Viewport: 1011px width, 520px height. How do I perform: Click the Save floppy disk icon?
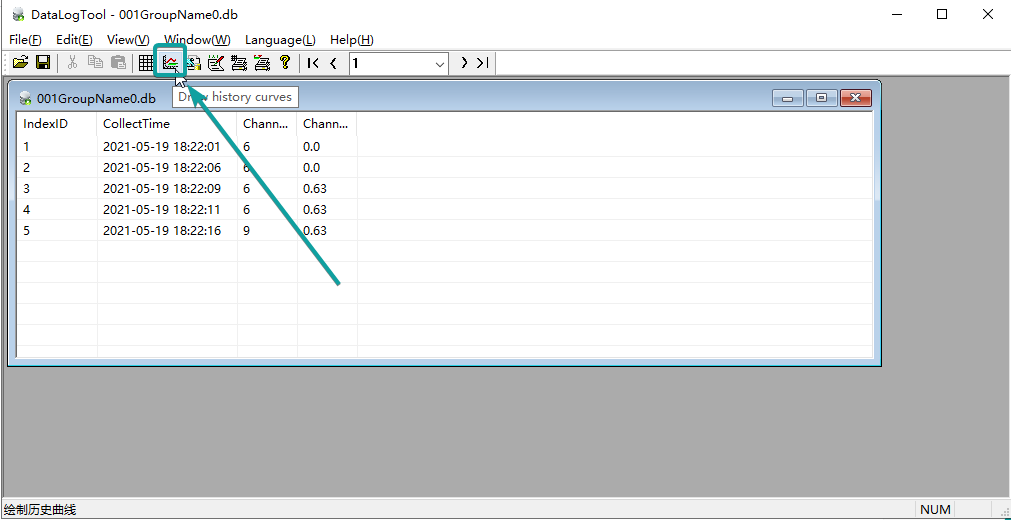point(43,63)
